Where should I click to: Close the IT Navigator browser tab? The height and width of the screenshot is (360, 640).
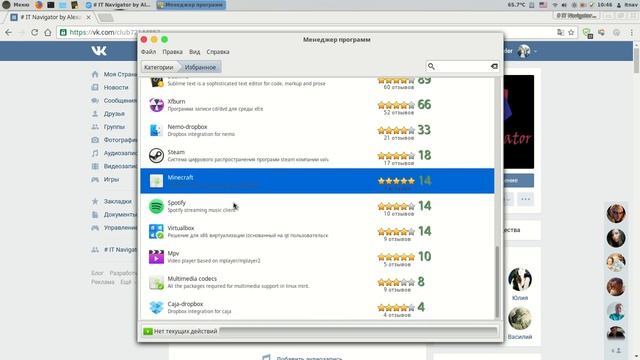89,17
